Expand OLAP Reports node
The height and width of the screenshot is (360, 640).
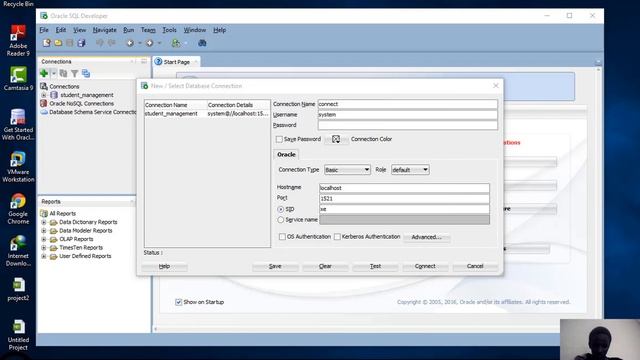44,239
